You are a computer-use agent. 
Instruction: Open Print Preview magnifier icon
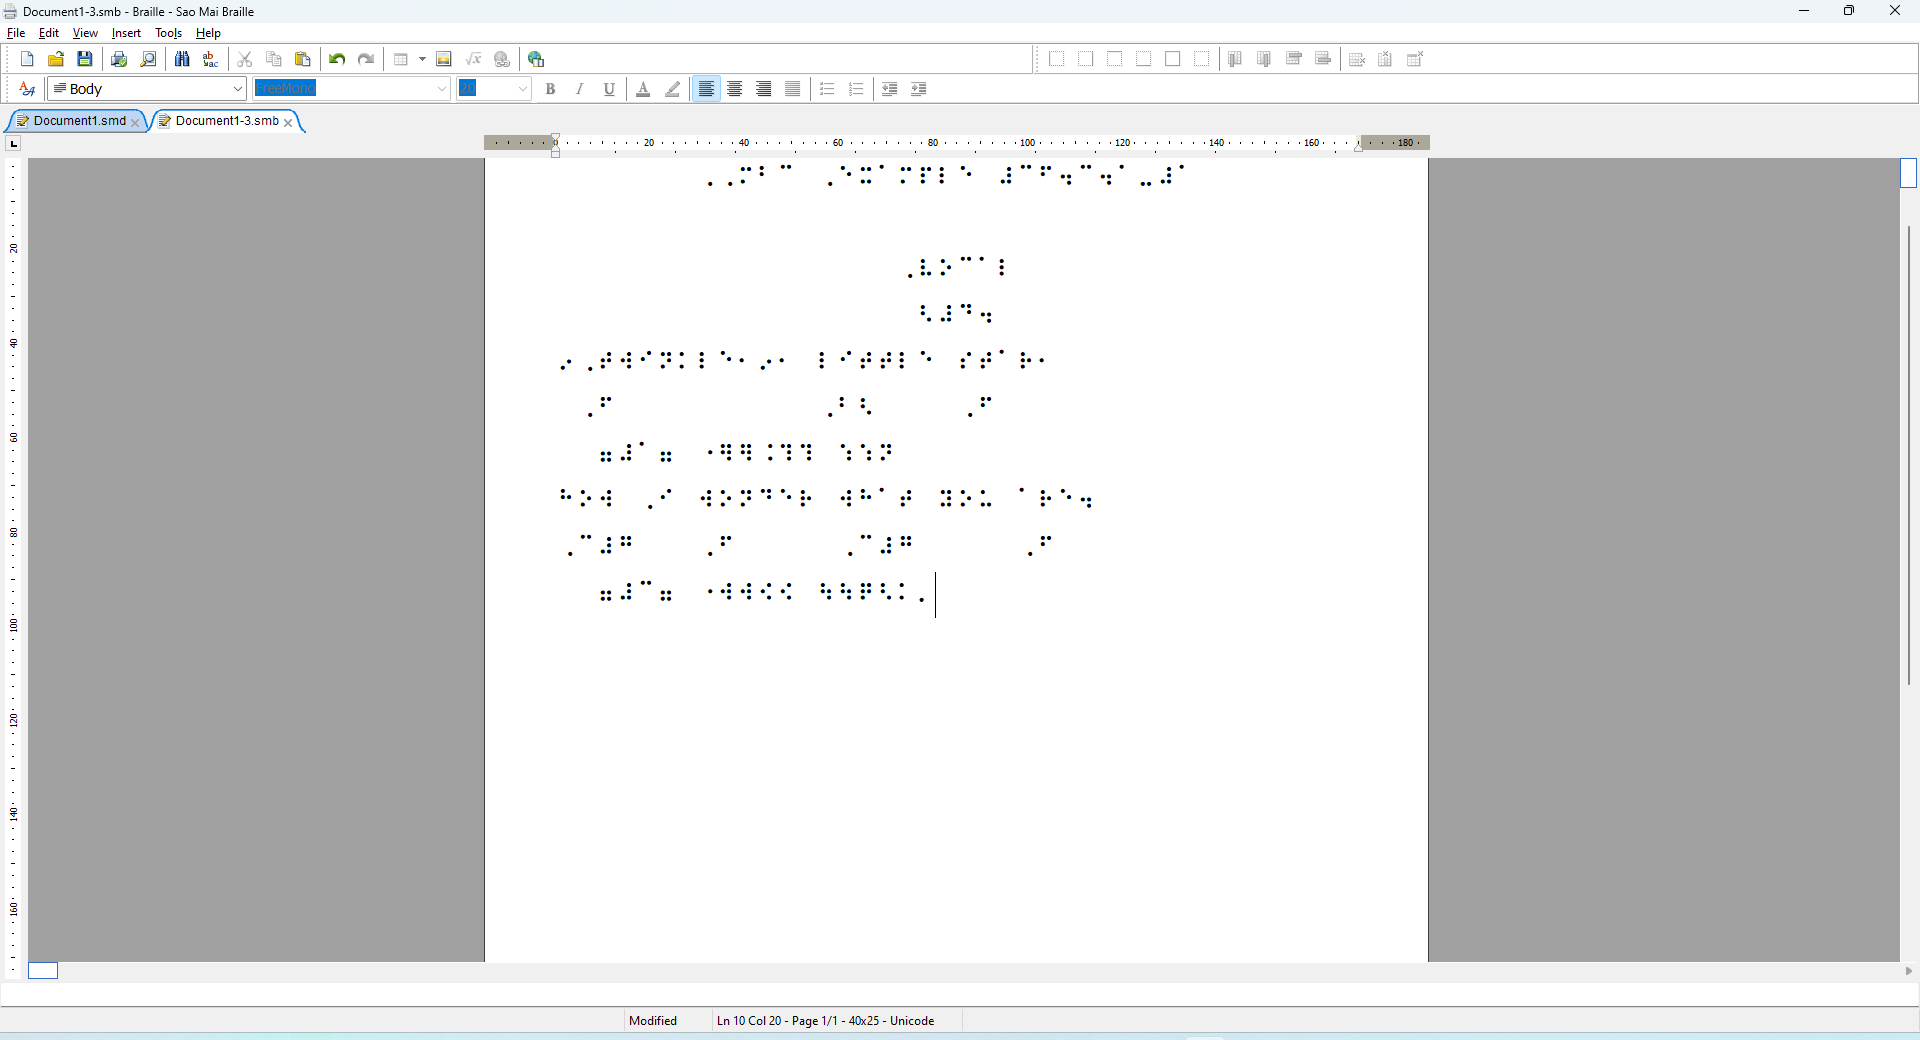(x=148, y=59)
